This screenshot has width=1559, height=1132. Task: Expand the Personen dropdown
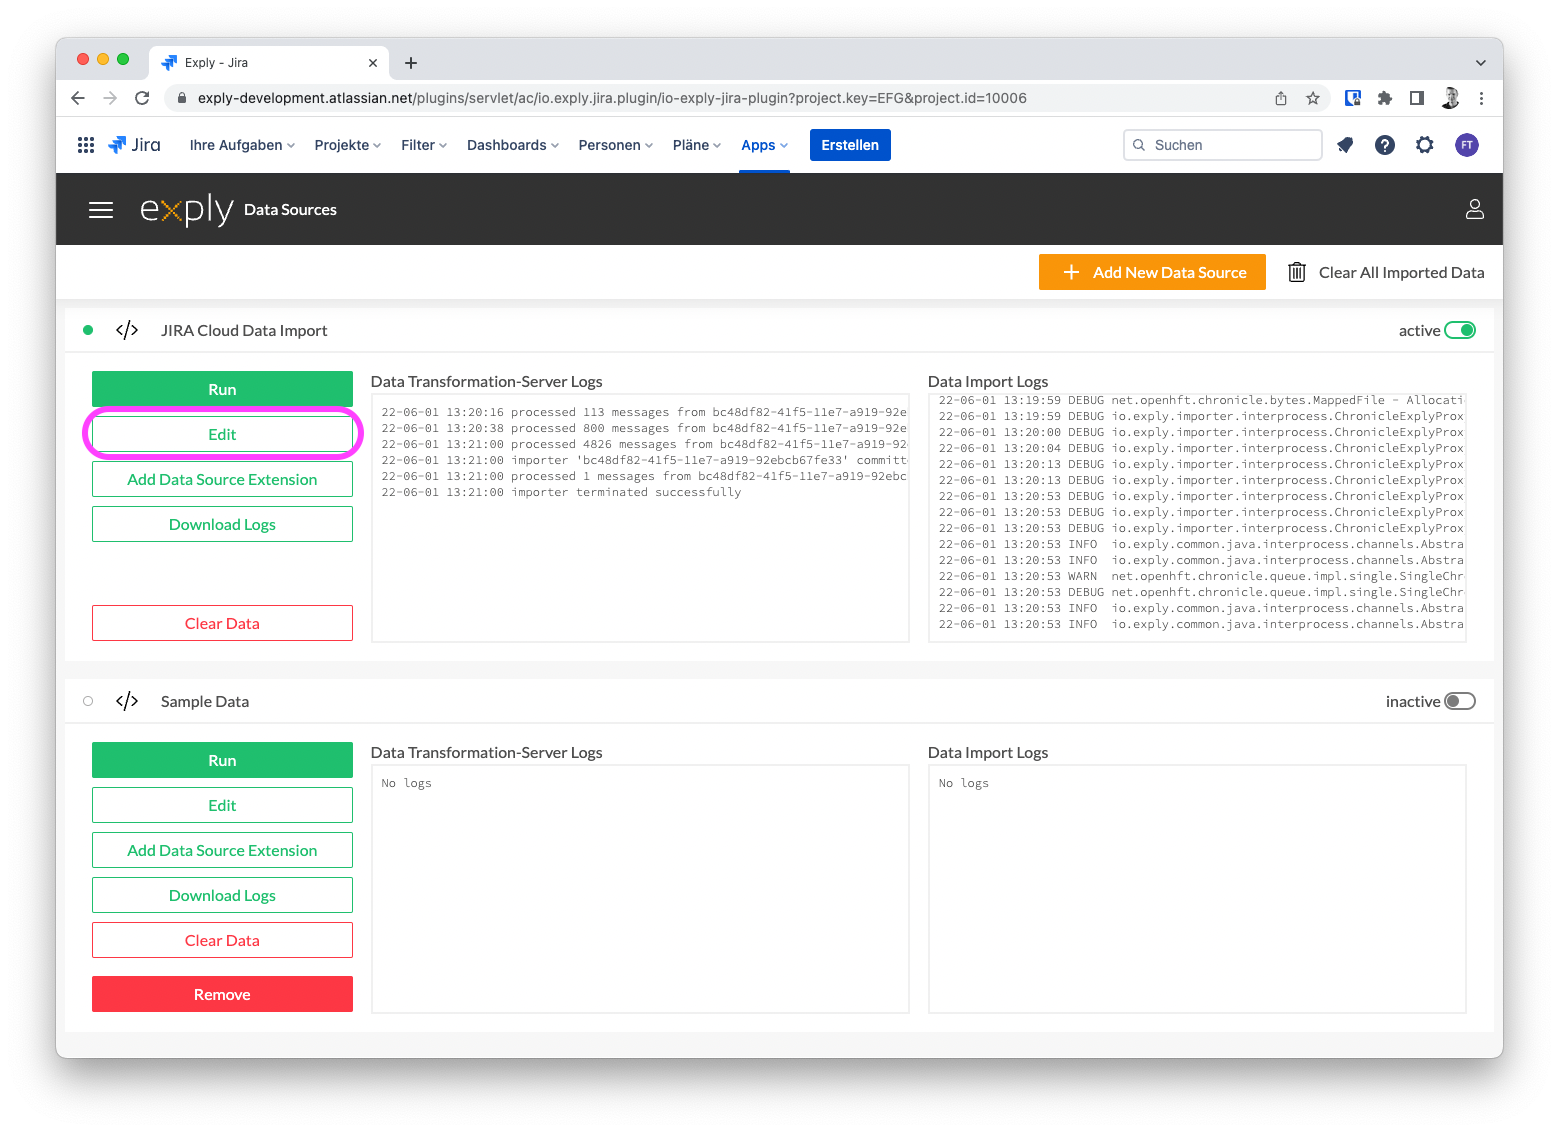[616, 145]
